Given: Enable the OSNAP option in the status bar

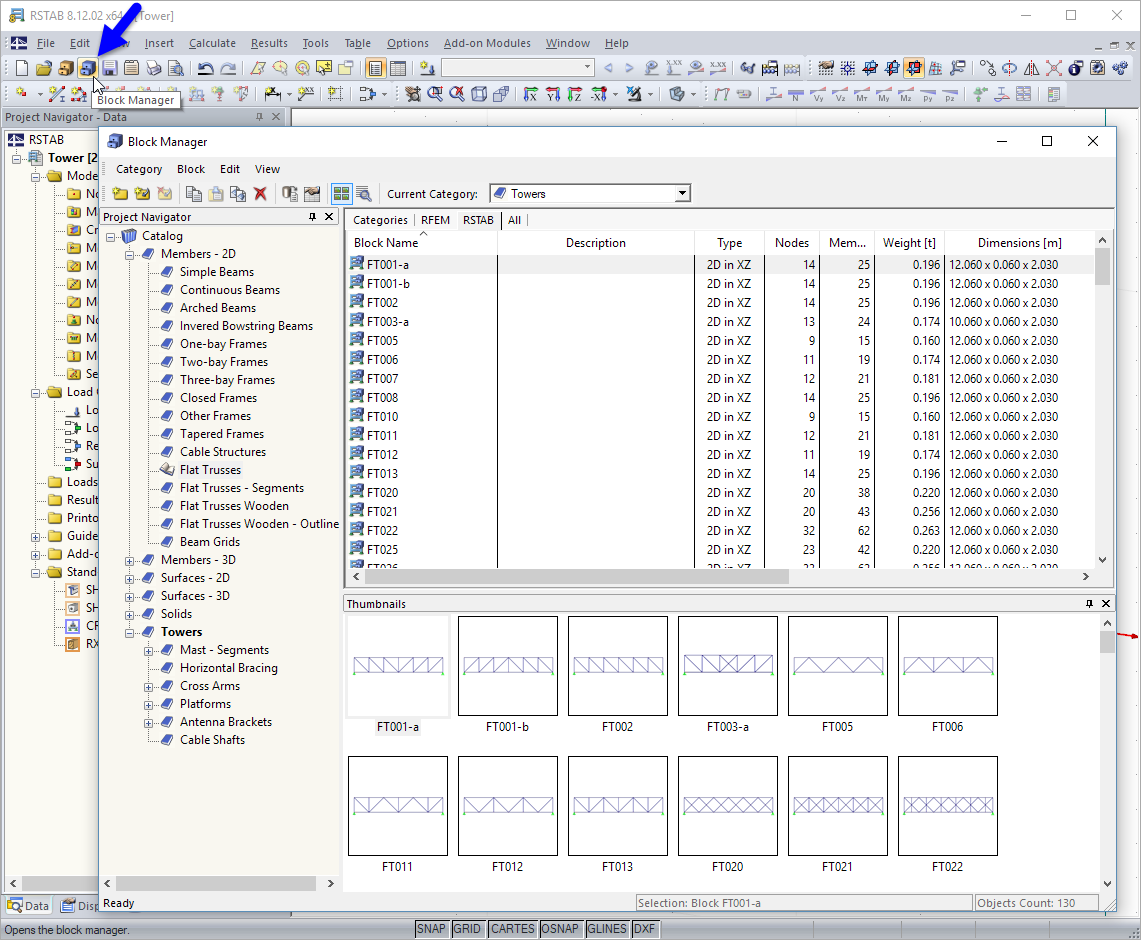Looking at the screenshot, I should pos(560,928).
